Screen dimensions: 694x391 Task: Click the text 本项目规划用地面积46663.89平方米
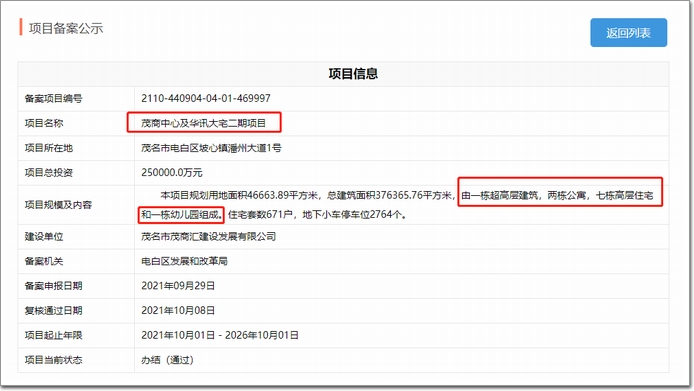(239, 195)
